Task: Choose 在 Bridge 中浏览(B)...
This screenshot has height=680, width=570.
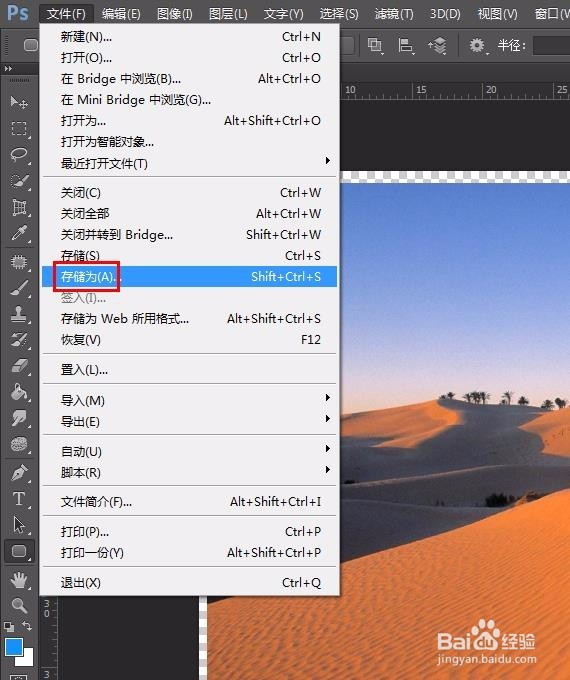Action: click(189, 78)
